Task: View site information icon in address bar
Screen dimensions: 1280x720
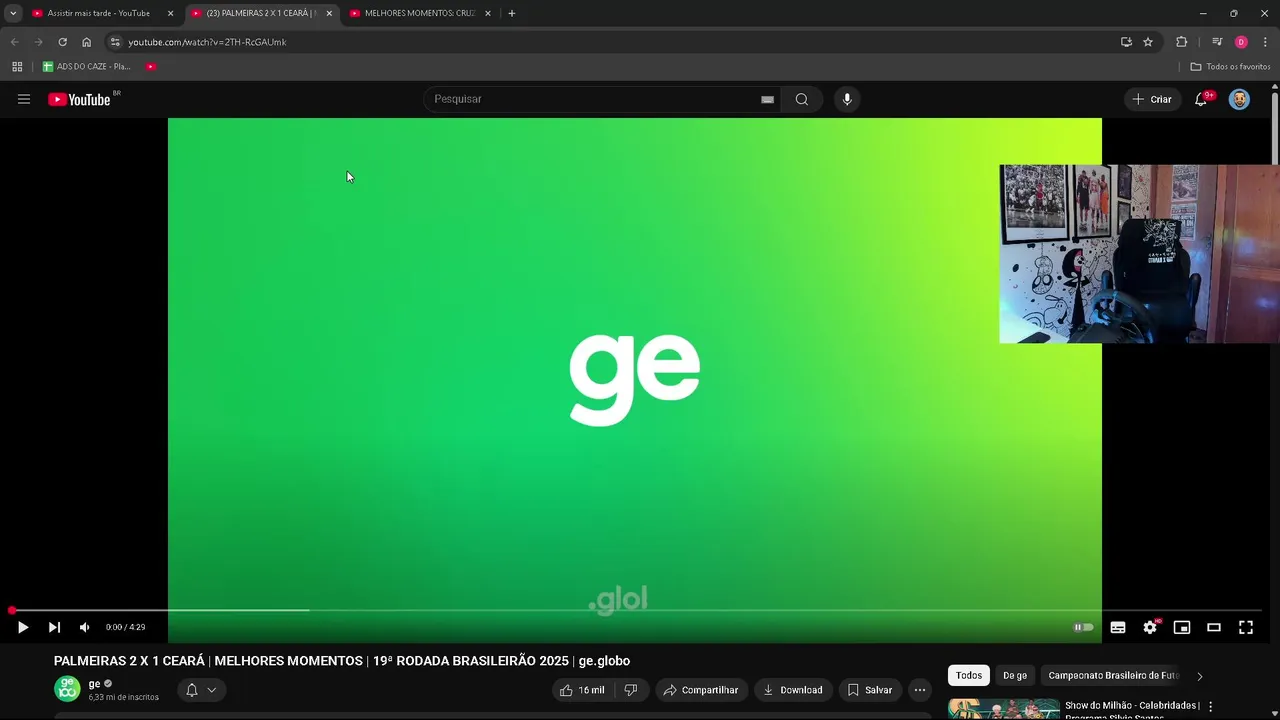Action: click(x=115, y=42)
